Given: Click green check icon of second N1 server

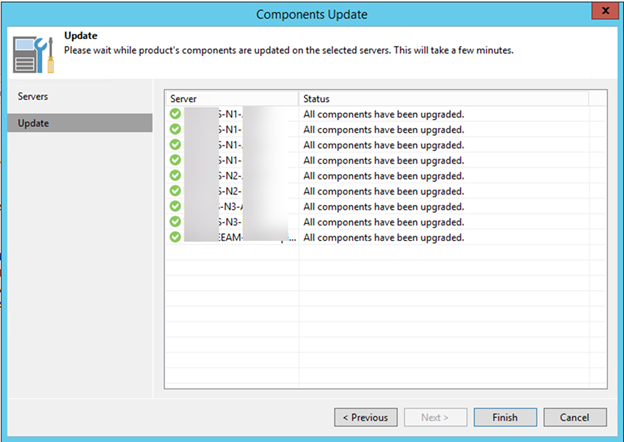Looking at the screenshot, I should (176, 130).
